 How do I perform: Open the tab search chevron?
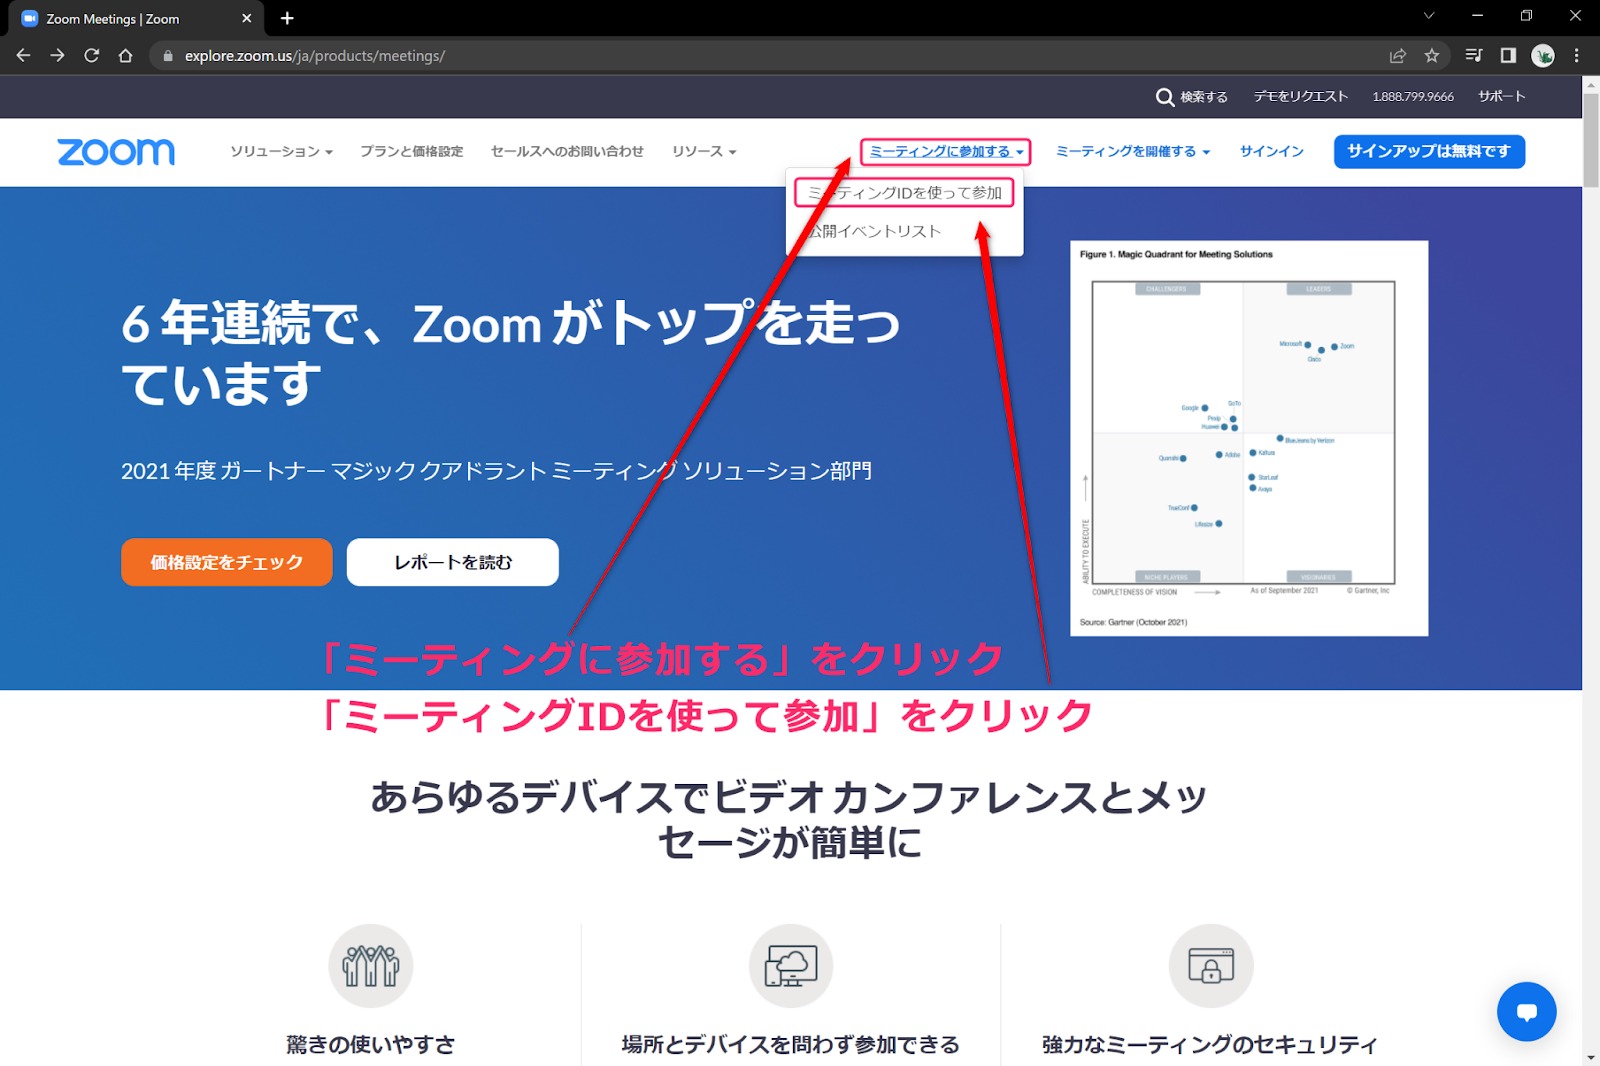click(x=1428, y=16)
